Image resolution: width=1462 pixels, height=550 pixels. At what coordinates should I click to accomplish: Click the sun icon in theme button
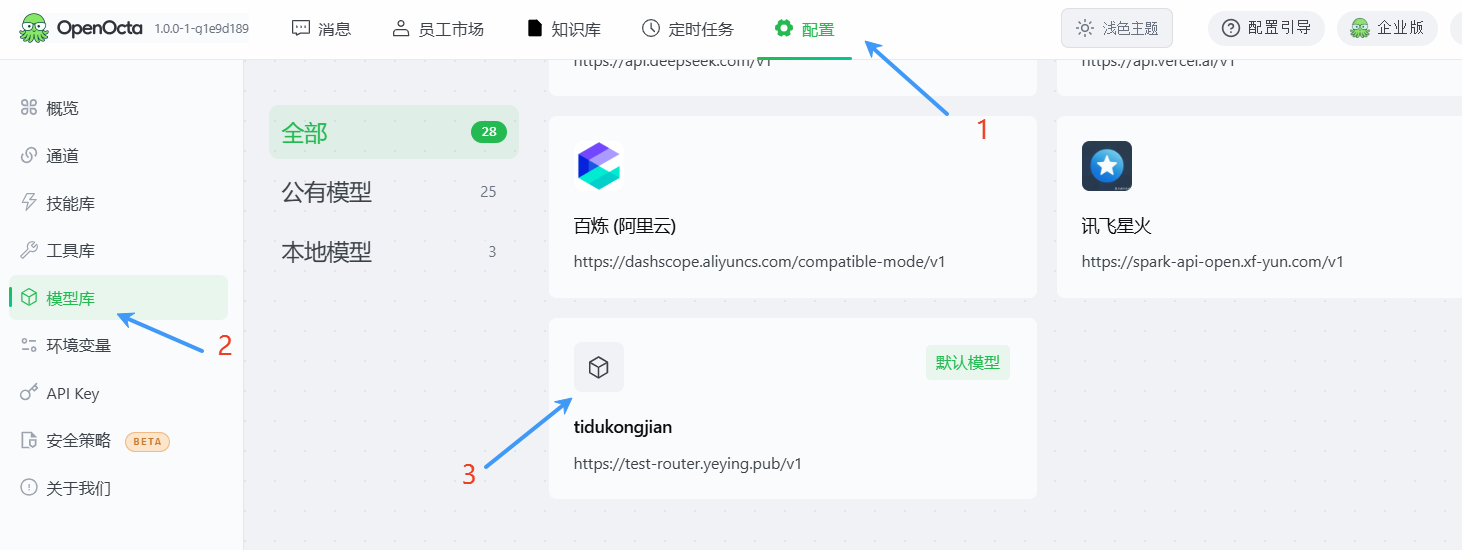pyautogui.click(x=1085, y=28)
